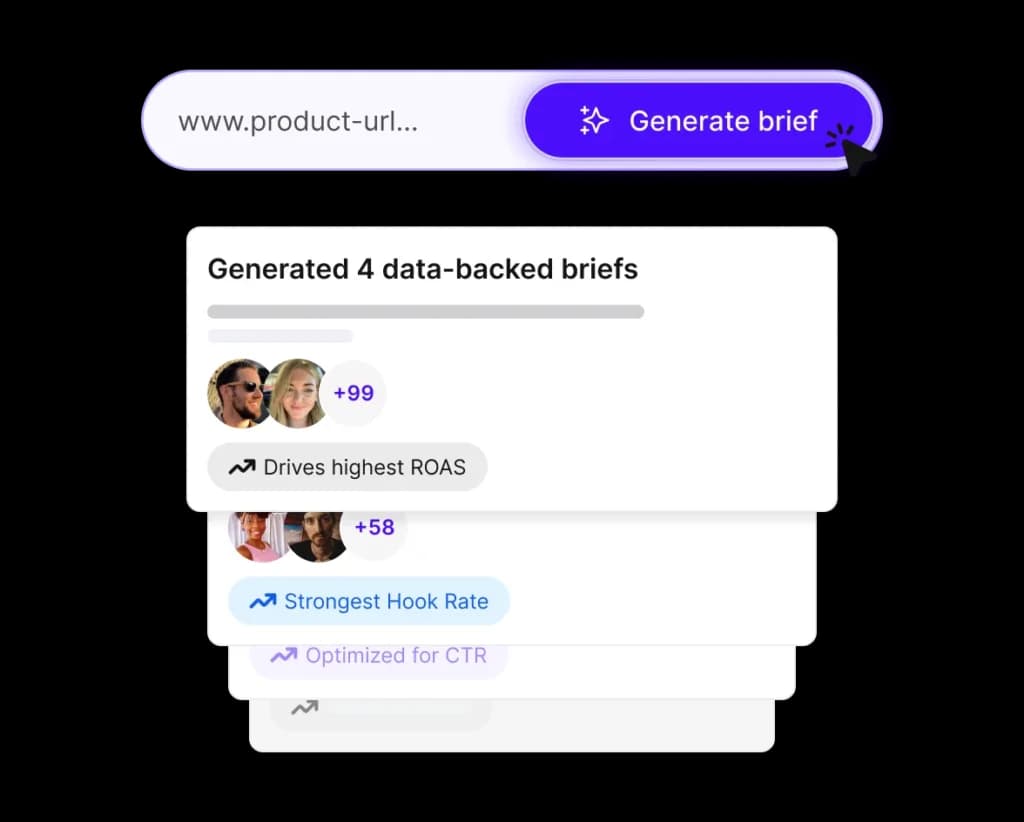Viewport: 1024px width, 822px height.
Task: Click the gray progress bar
Action: [425, 311]
